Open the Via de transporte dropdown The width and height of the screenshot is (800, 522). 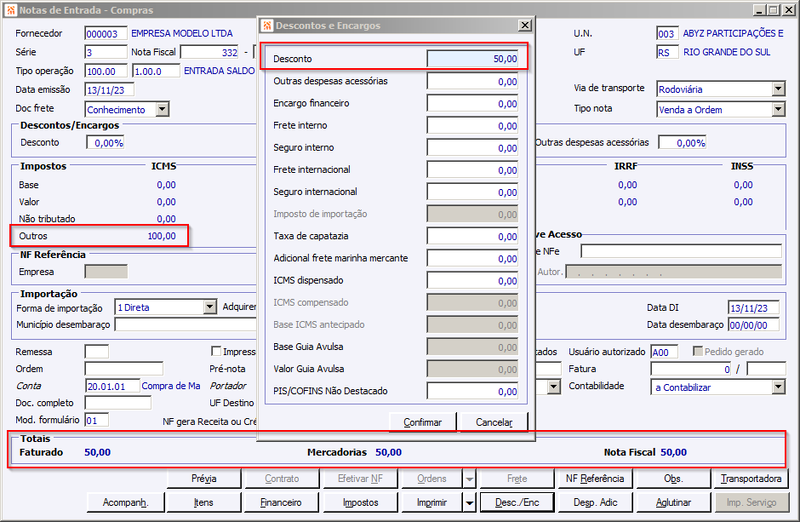tap(778, 89)
